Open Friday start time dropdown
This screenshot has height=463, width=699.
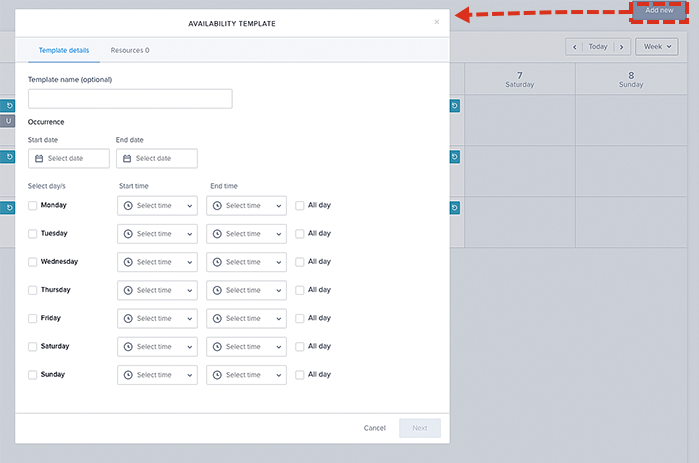[x=157, y=318]
